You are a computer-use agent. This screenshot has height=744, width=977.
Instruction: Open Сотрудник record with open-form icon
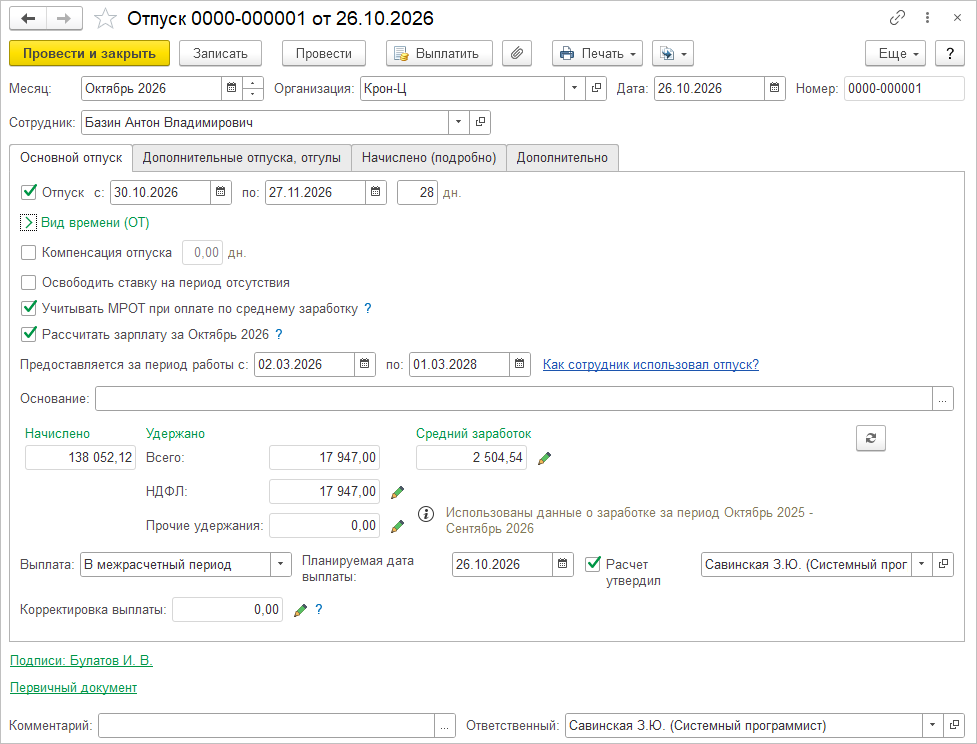pyautogui.click(x=480, y=123)
